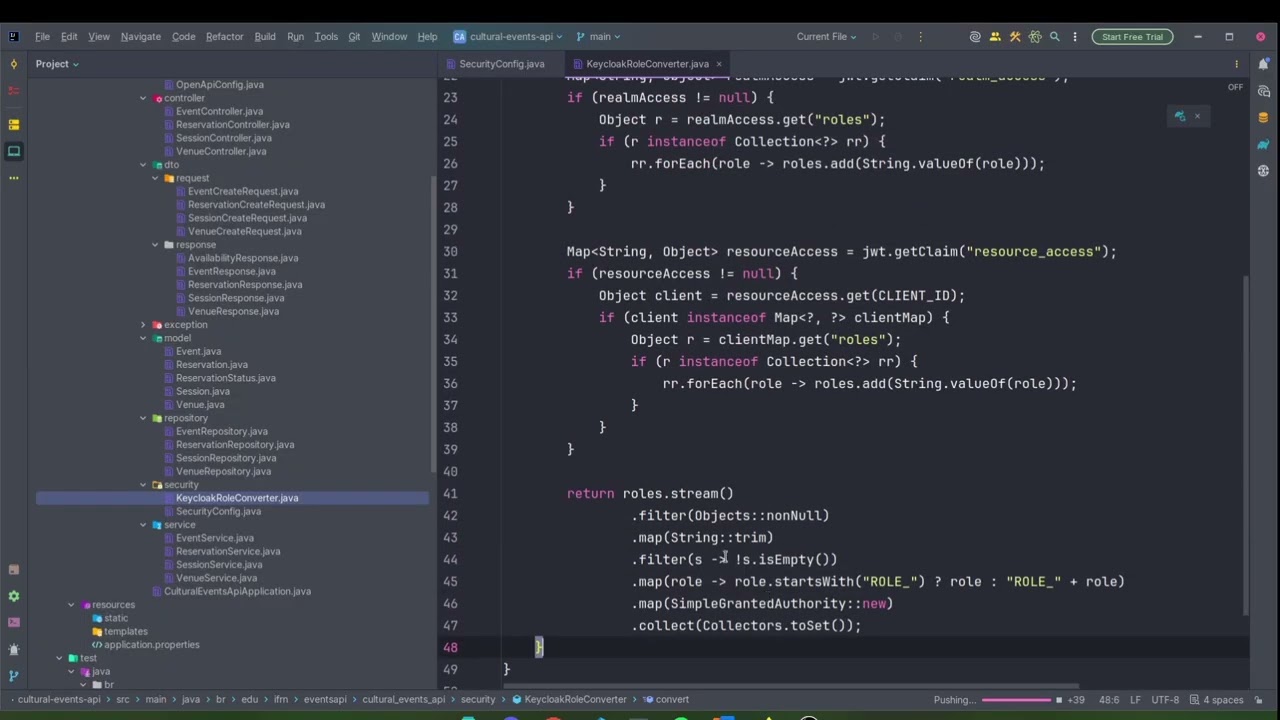Viewport: 1280px width, 720px height.
Task: Close the KeycloakRoleConverter.java tab
Action: pos(719,64)
